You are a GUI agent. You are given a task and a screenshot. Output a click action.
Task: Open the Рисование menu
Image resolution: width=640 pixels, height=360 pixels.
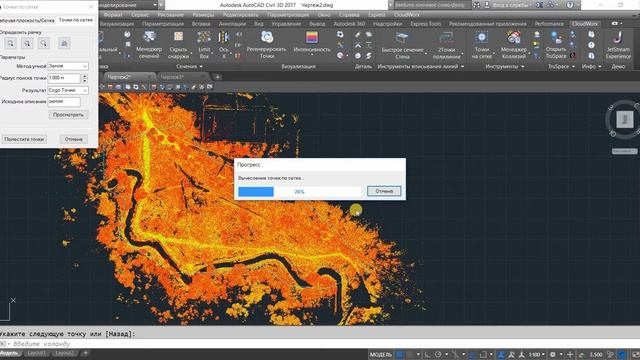(170, 15)
